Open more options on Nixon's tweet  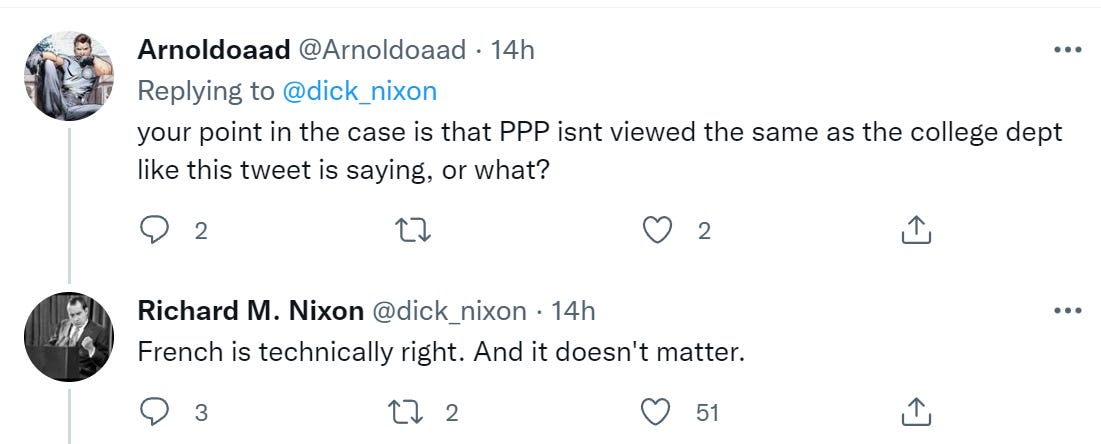point(1068,311)
